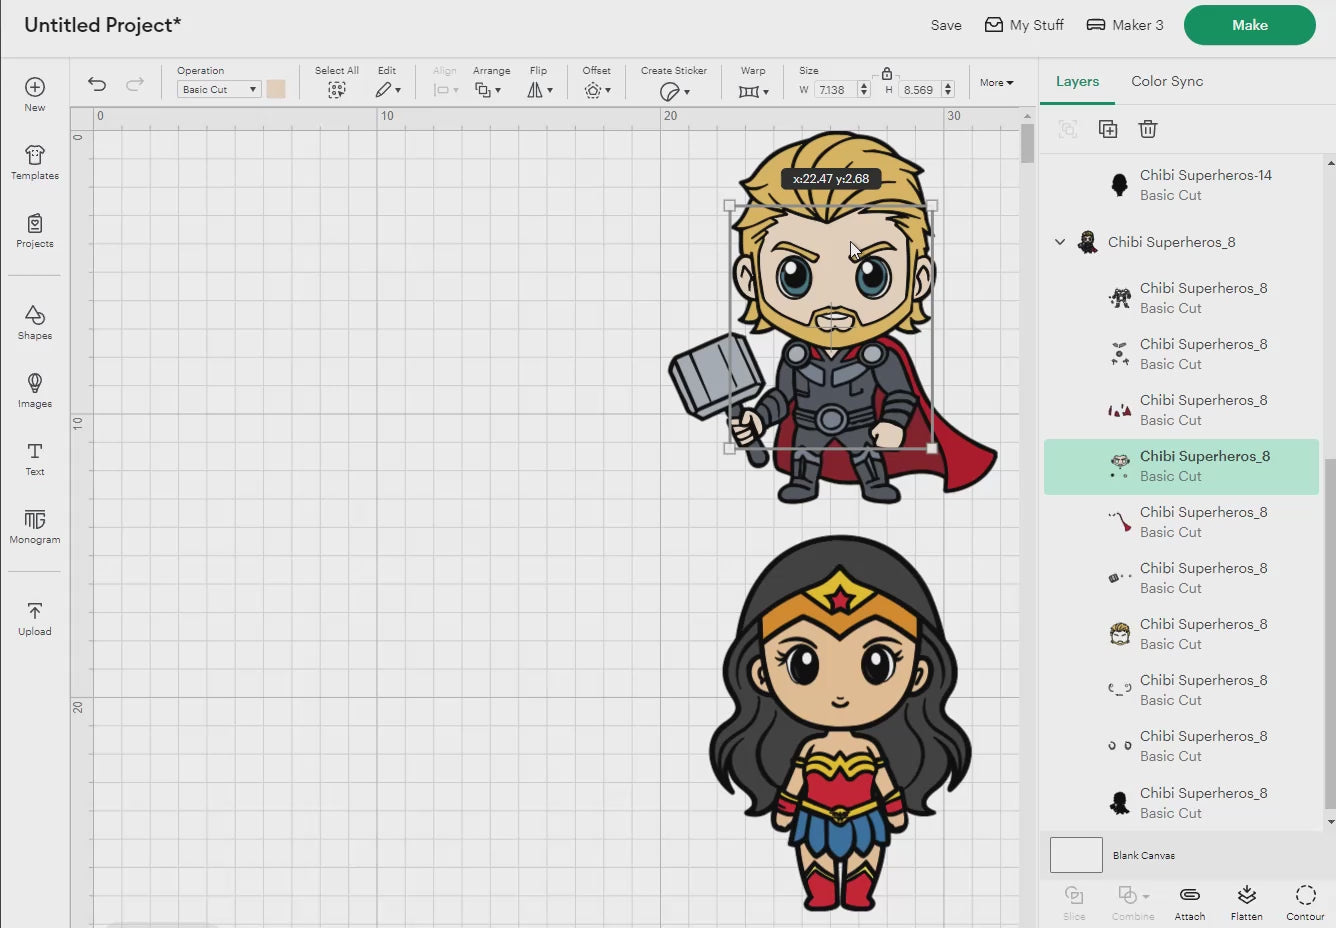The height and width of the screenshot is (928, 1336).
Task: Click the Width size field
Action: click(834, 89)
